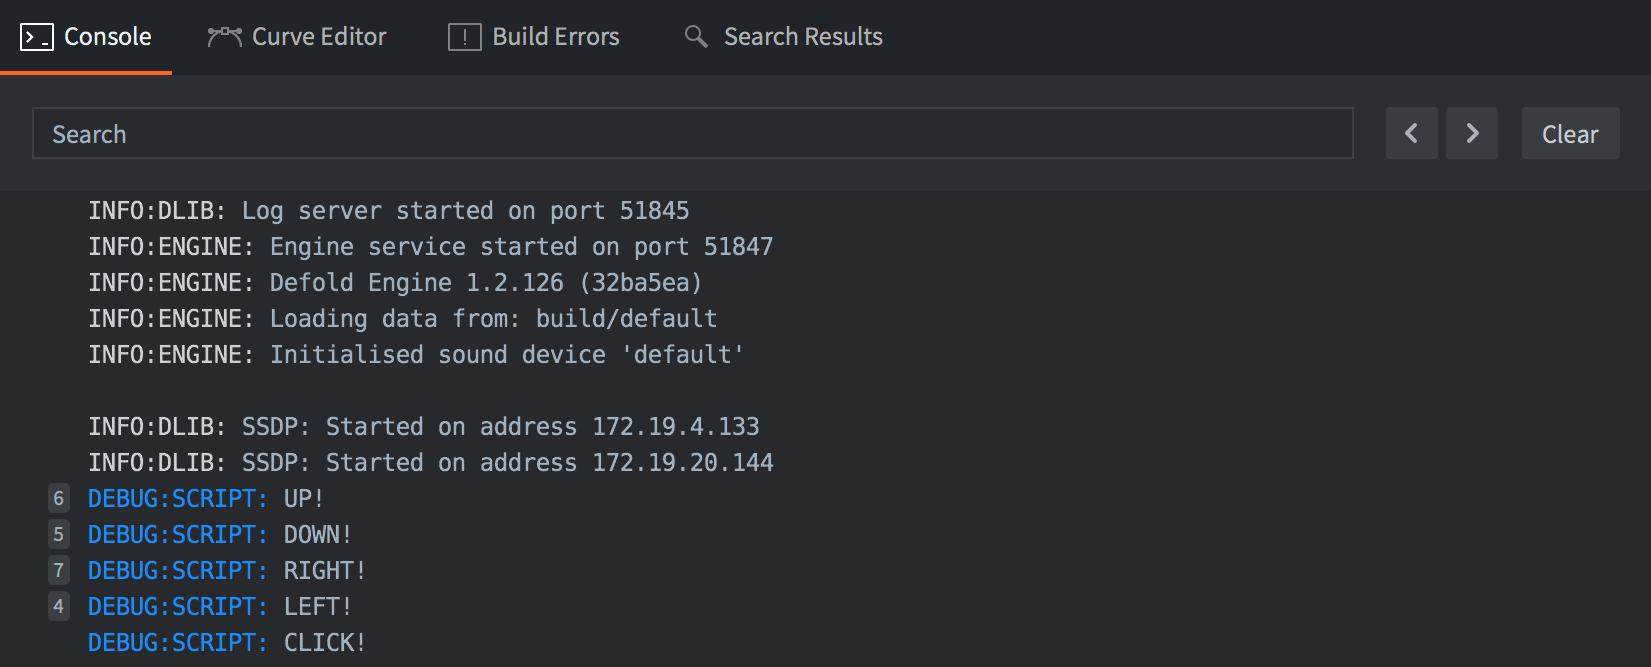
Task: Focus the console Search field
Action: click(692, 133)
